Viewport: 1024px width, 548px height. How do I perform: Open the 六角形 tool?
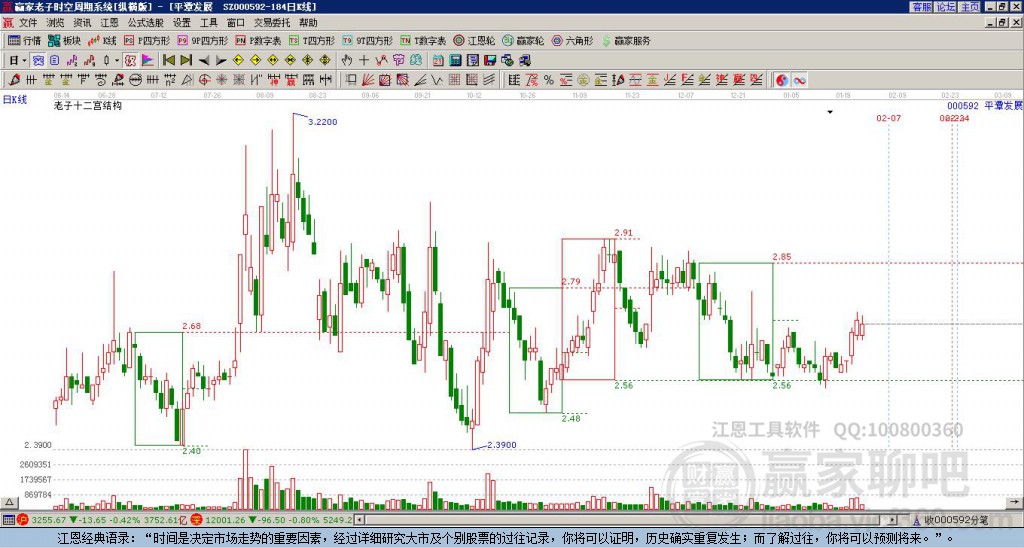coord(572,40)
